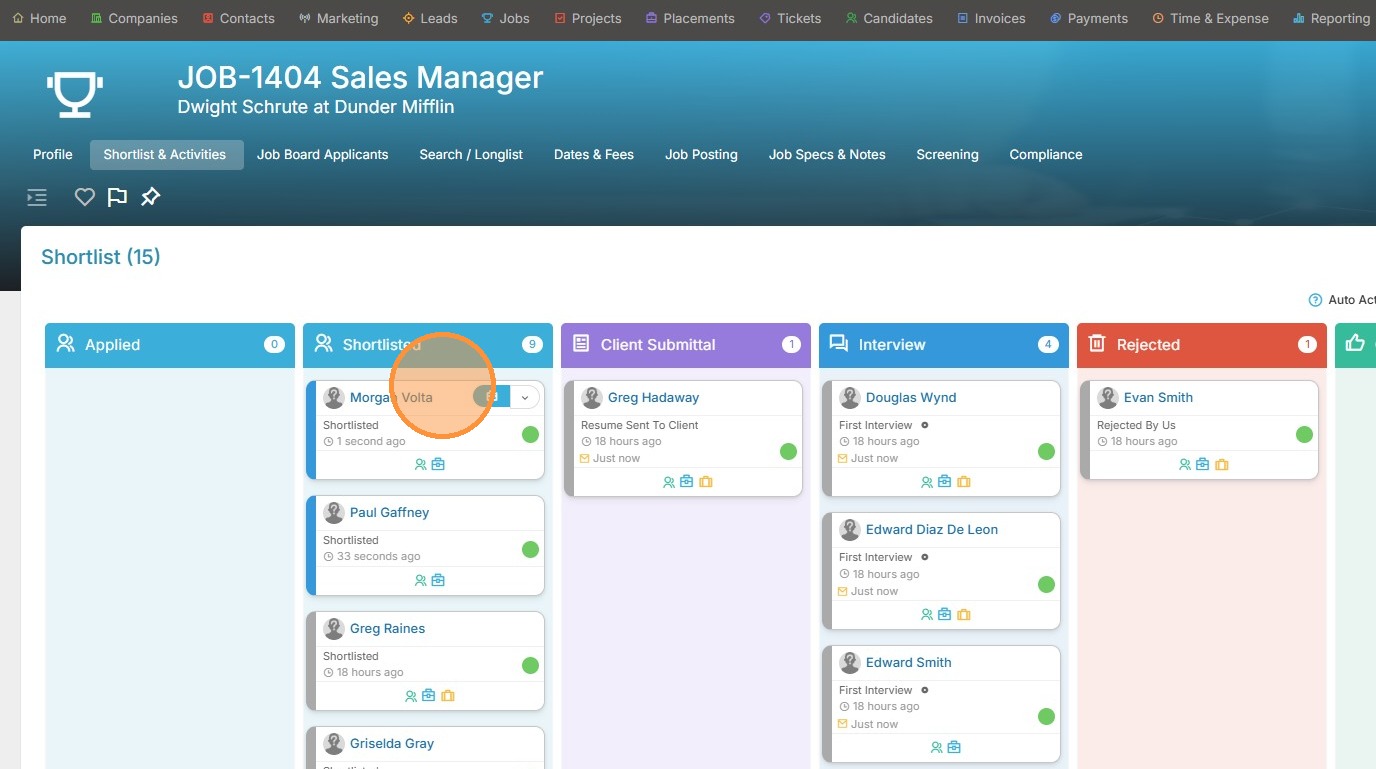Screen dimensions: 1376x769
Task: Click the Greg Hadaway name link
Action: pyautogui.click(x=653, y=398)
